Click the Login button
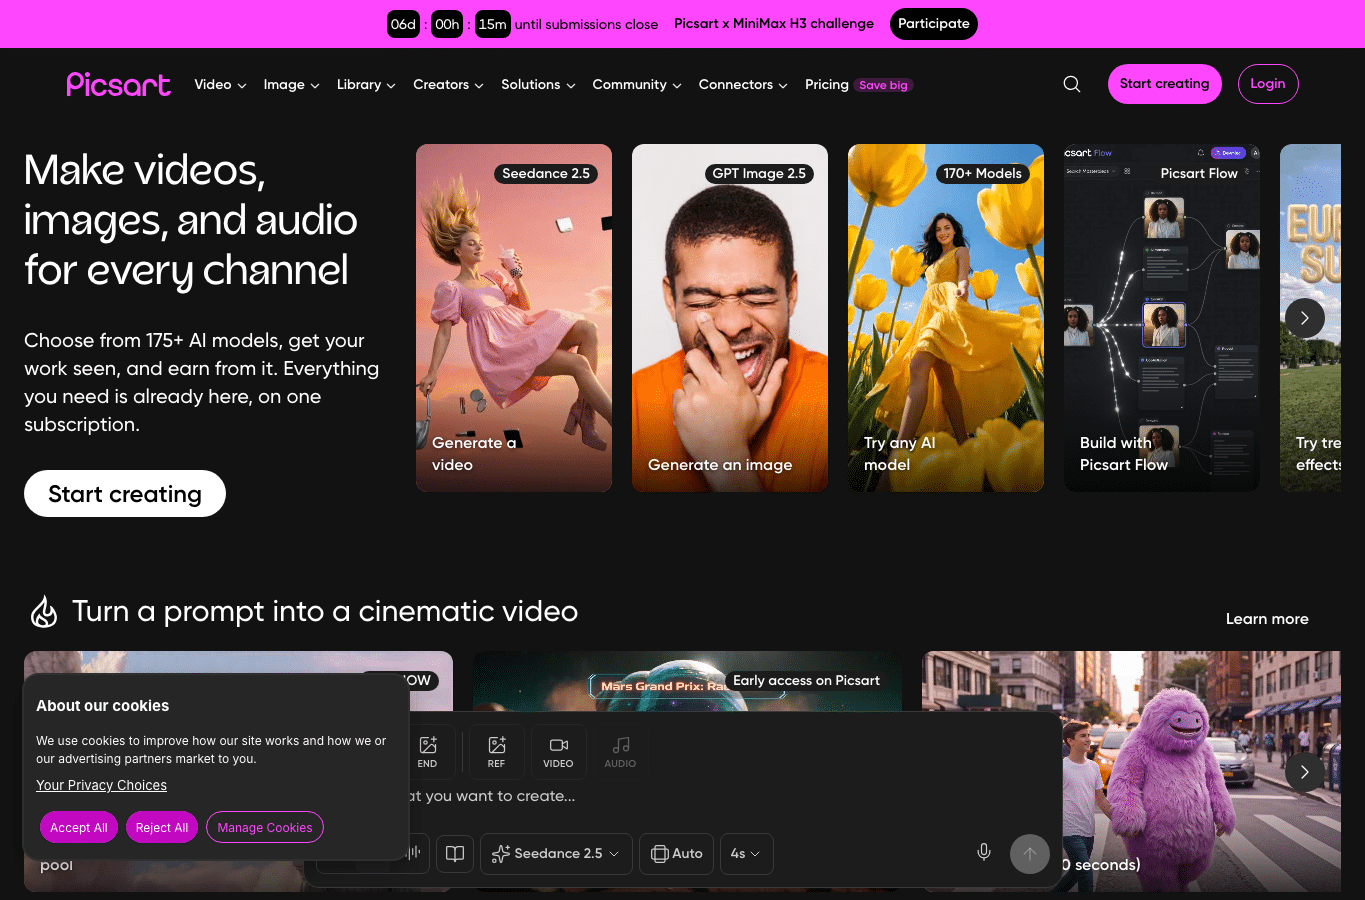 pos(1268,84)
